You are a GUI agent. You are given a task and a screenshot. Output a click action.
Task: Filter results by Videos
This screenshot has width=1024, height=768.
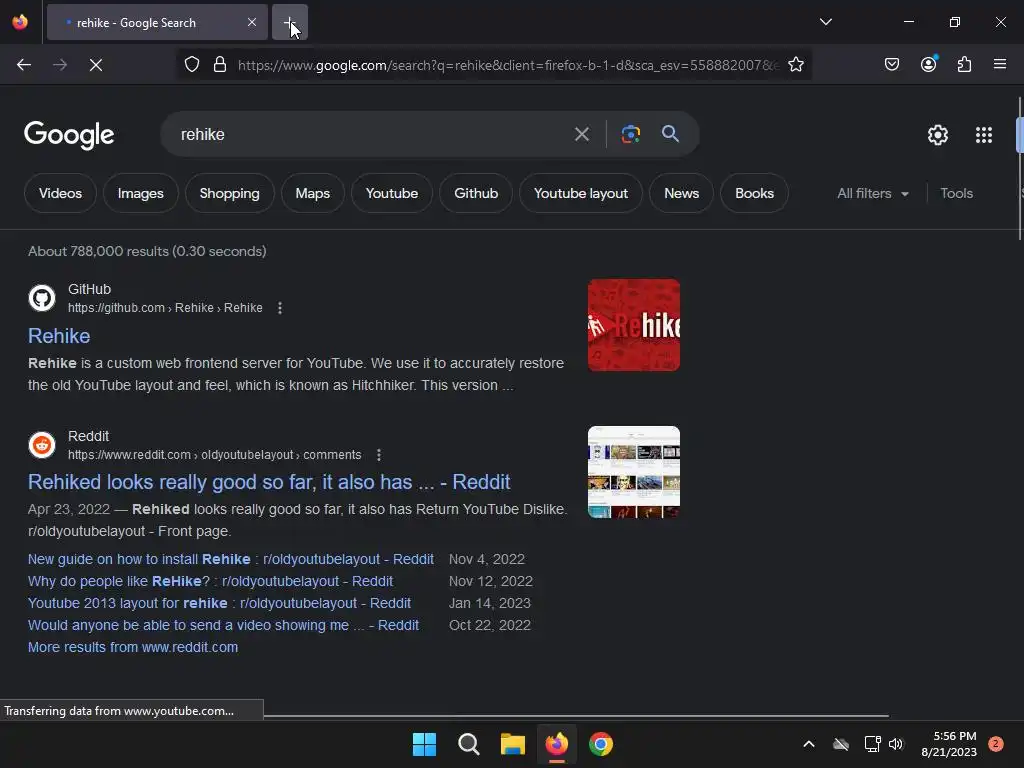coord(60,193)
